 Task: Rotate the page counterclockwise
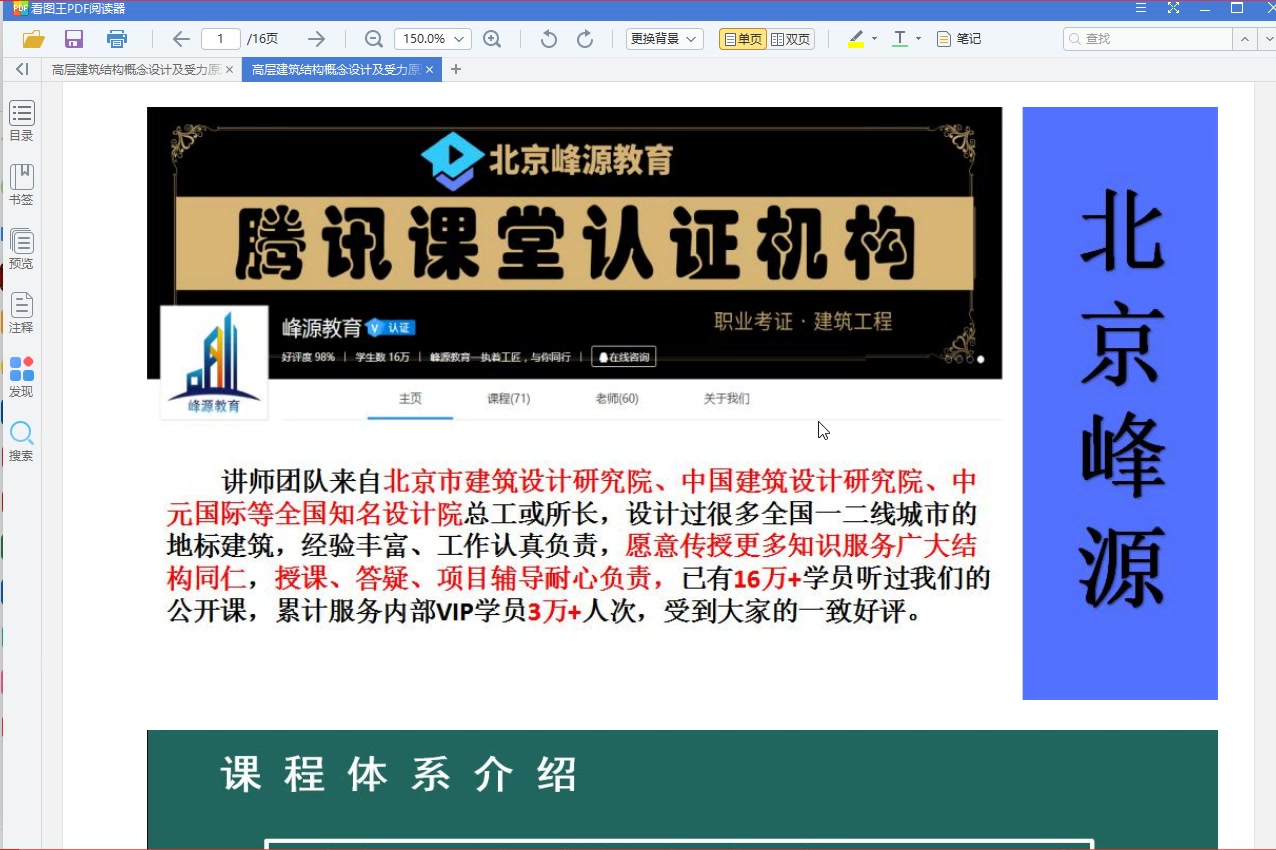547,38
